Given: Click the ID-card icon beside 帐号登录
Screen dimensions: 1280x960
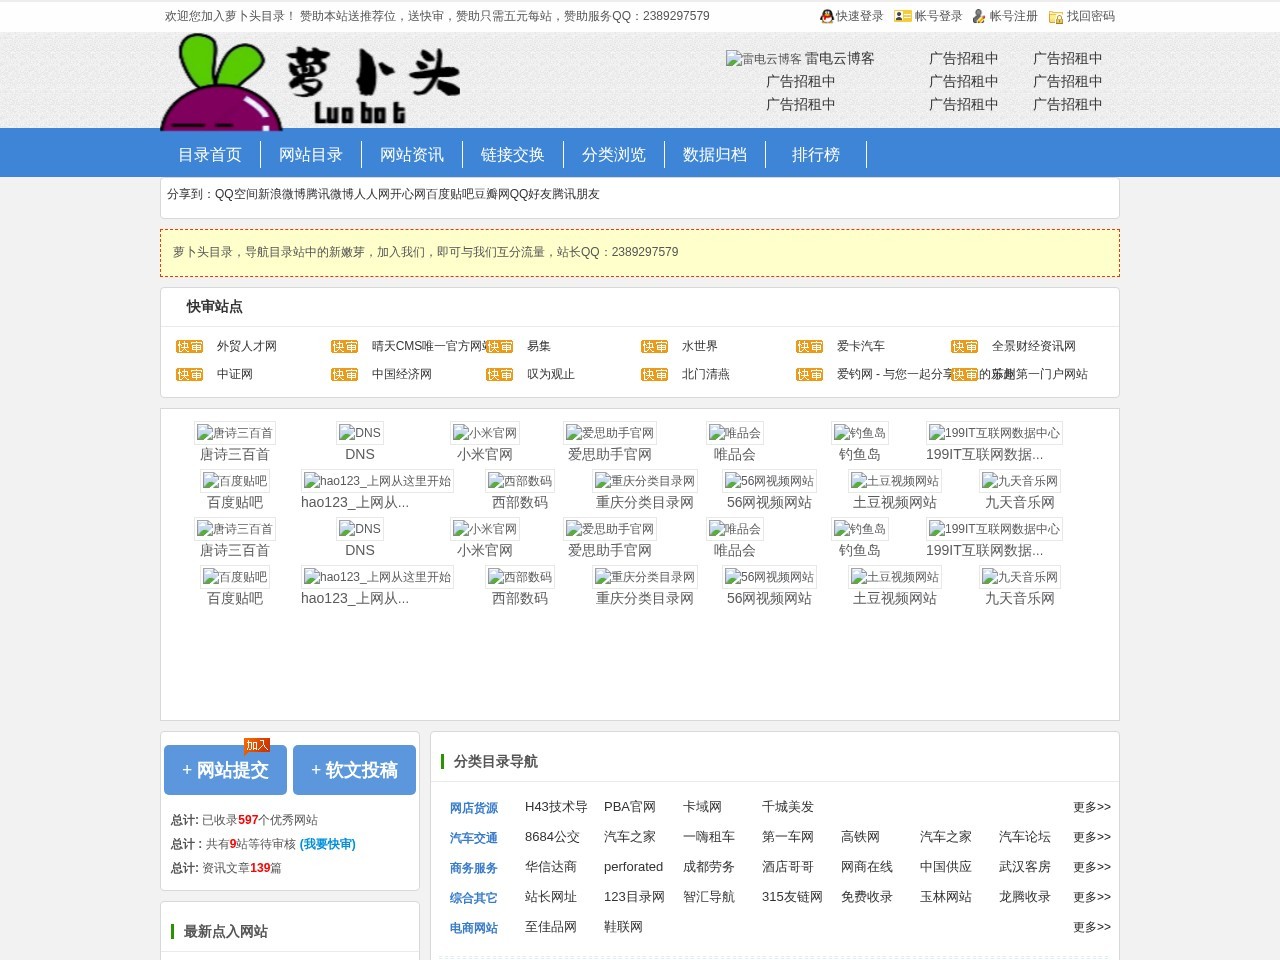Looking at the screenshot, I should [903, 16].
